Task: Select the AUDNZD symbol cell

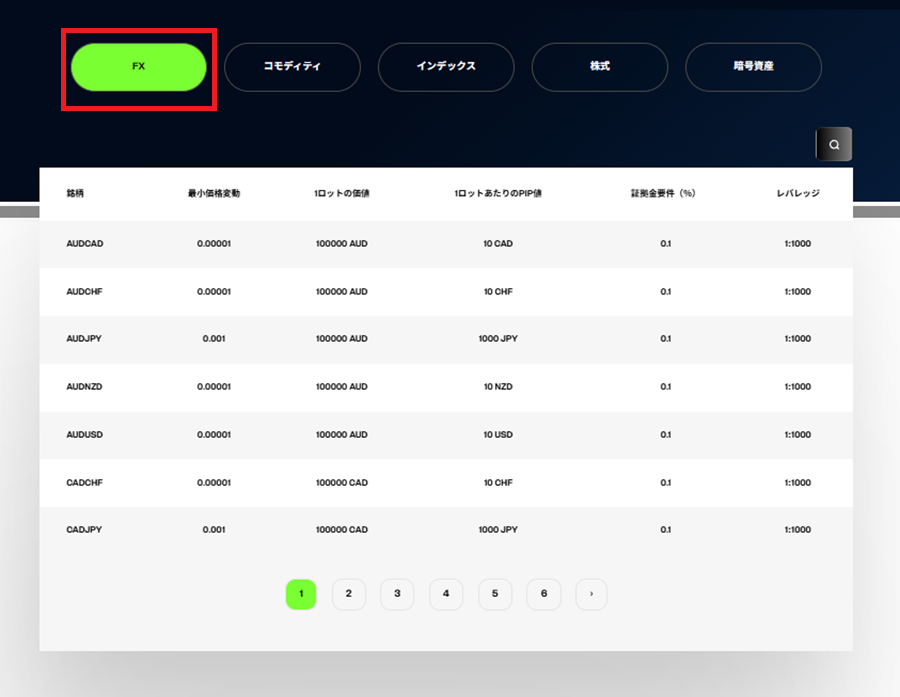Action: pyautogui.click(x=84, y=387)
